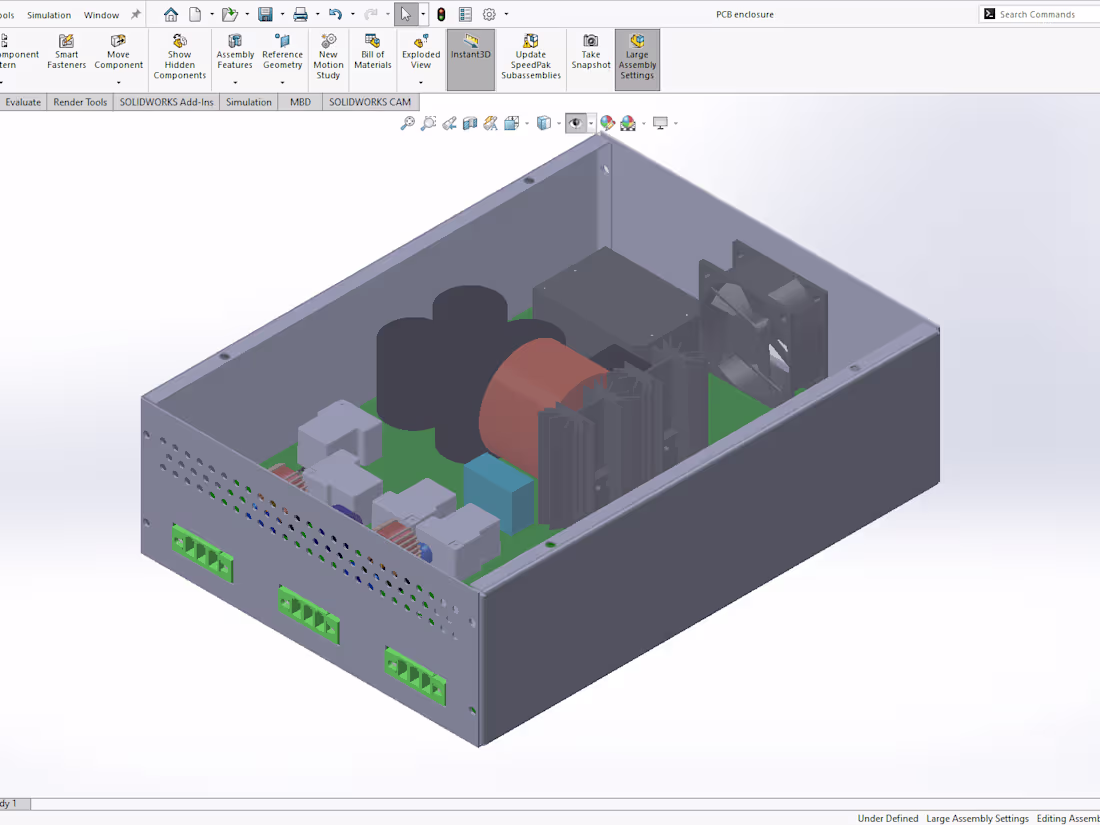
Task: Expand Exploded View dropdown arrow
Action: click(x=421, y=83)
